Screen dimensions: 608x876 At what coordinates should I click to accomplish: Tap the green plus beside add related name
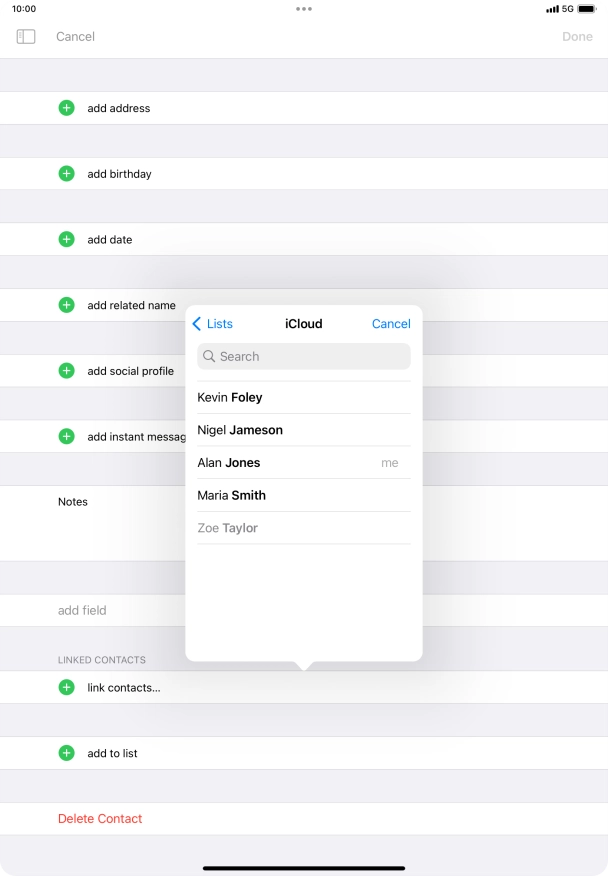(x=66, y=305)
